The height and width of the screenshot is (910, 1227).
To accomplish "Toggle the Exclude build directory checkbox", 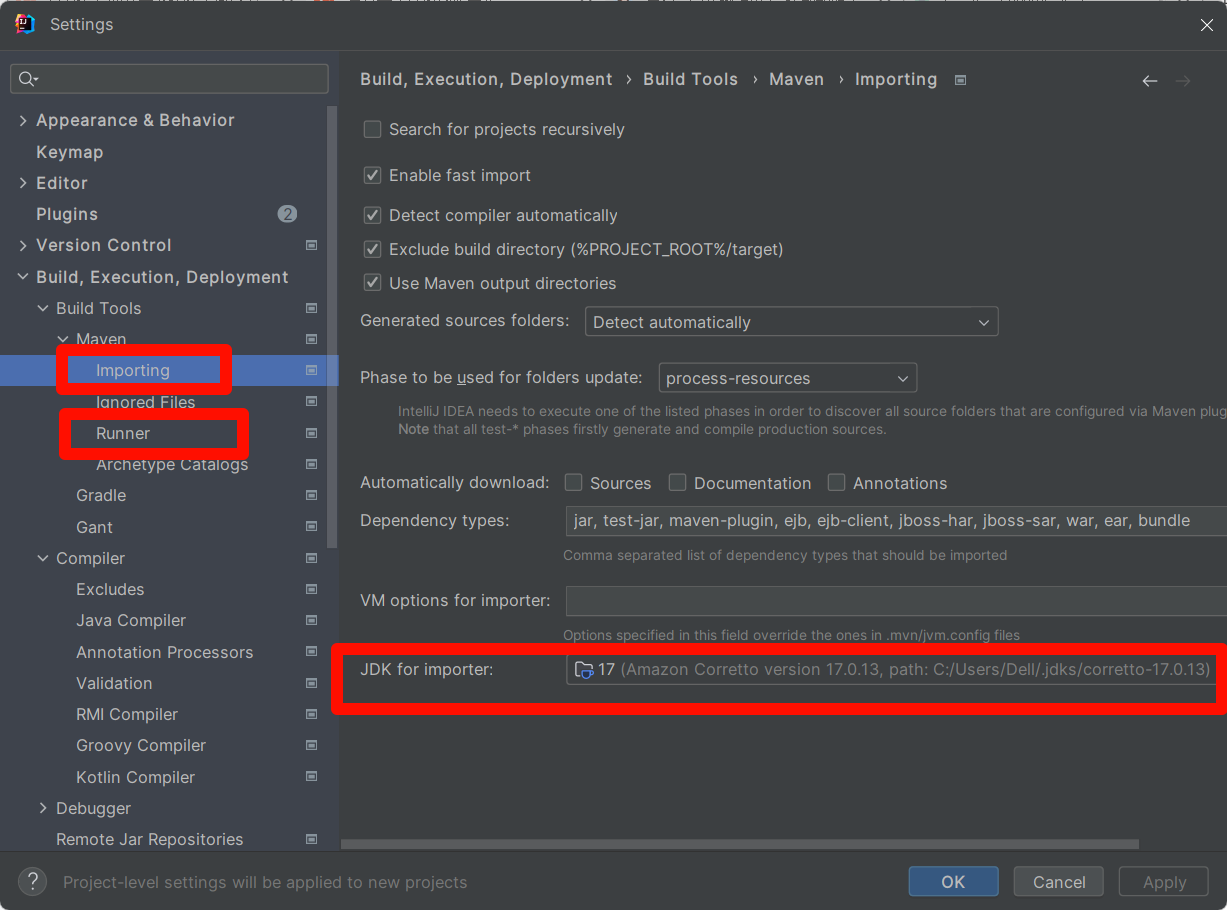I will [x=373, y=249].
